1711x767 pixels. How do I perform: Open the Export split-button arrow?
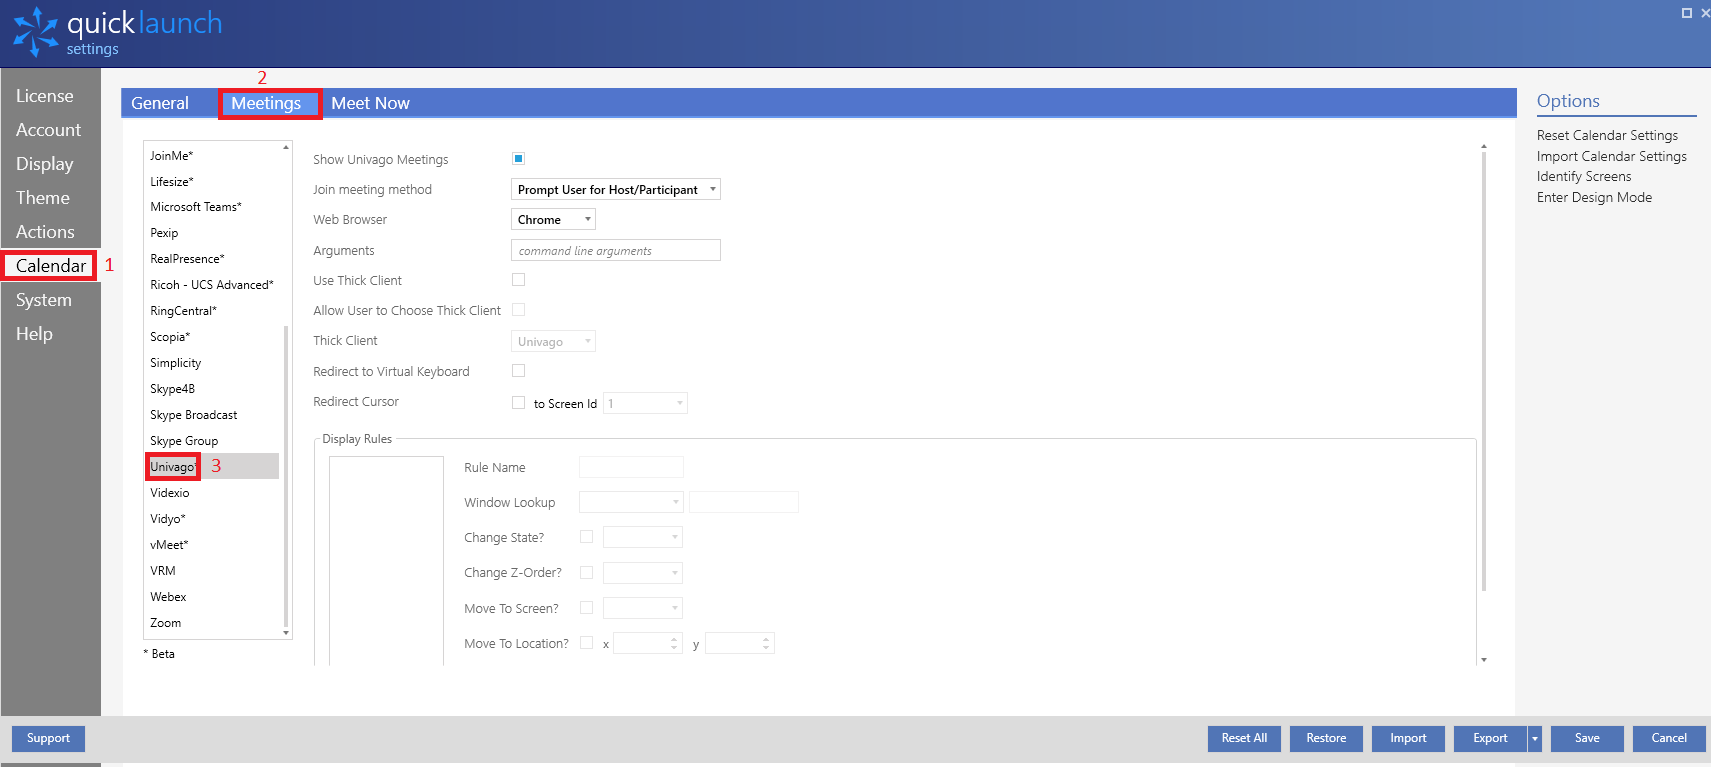(x=1535, y=739)
